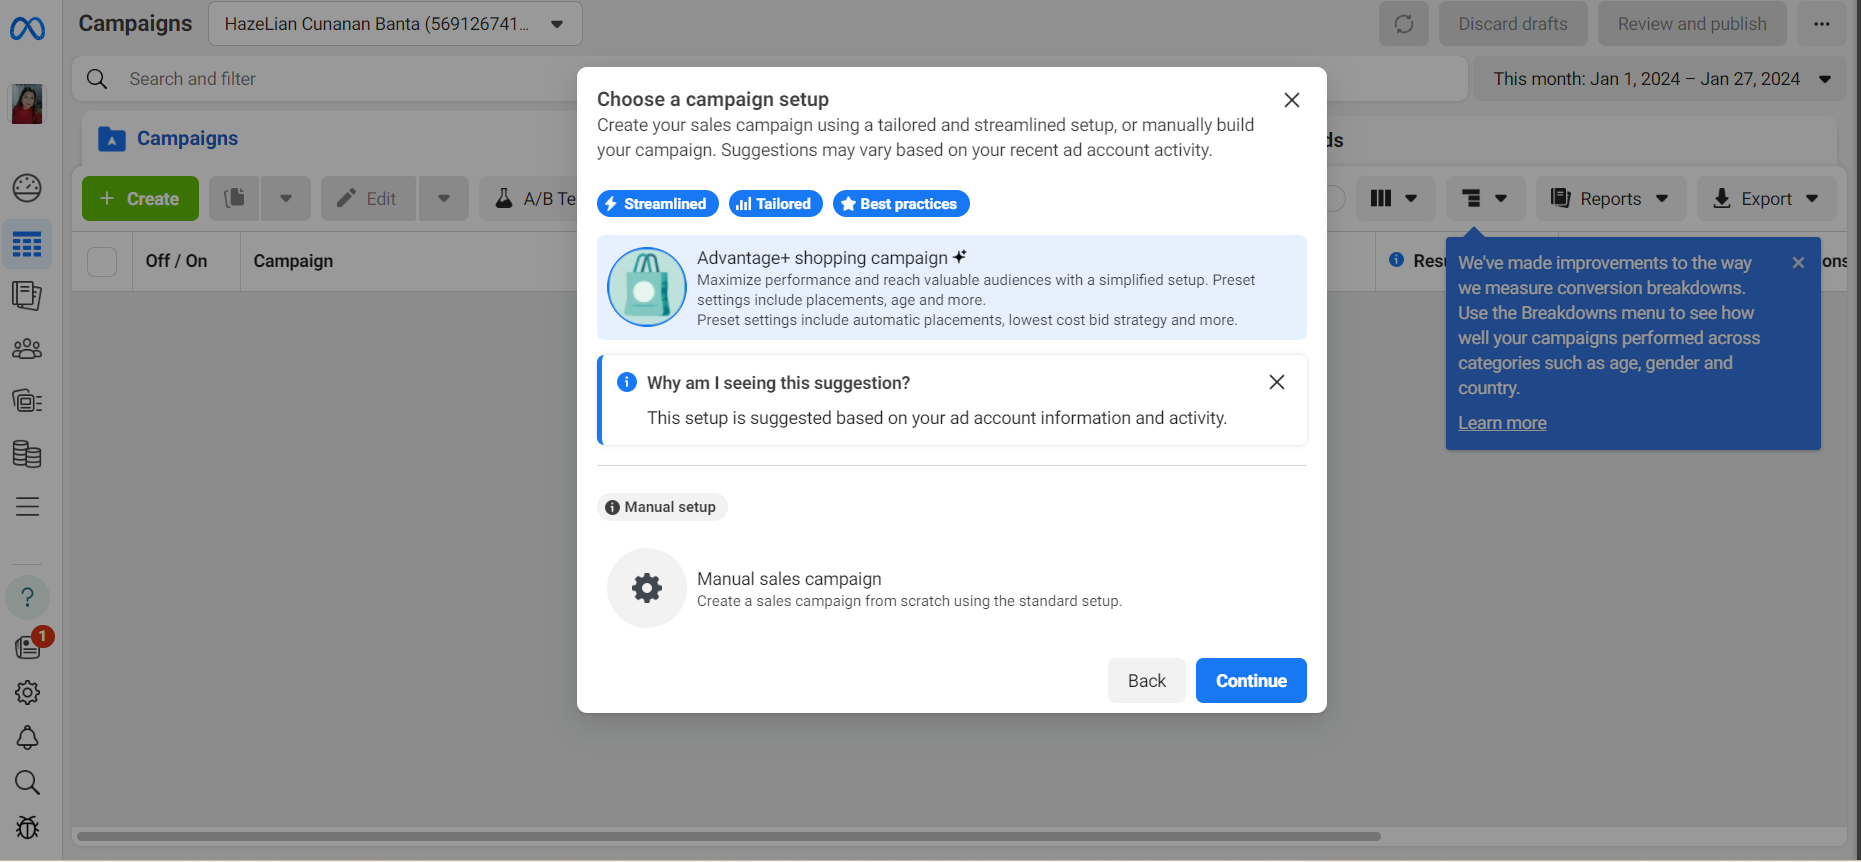Image resolution: width=1861 pixels, height=862 pixels.
Task: Click the Advantage+ shopping bag icon
Action: point(647,287)
